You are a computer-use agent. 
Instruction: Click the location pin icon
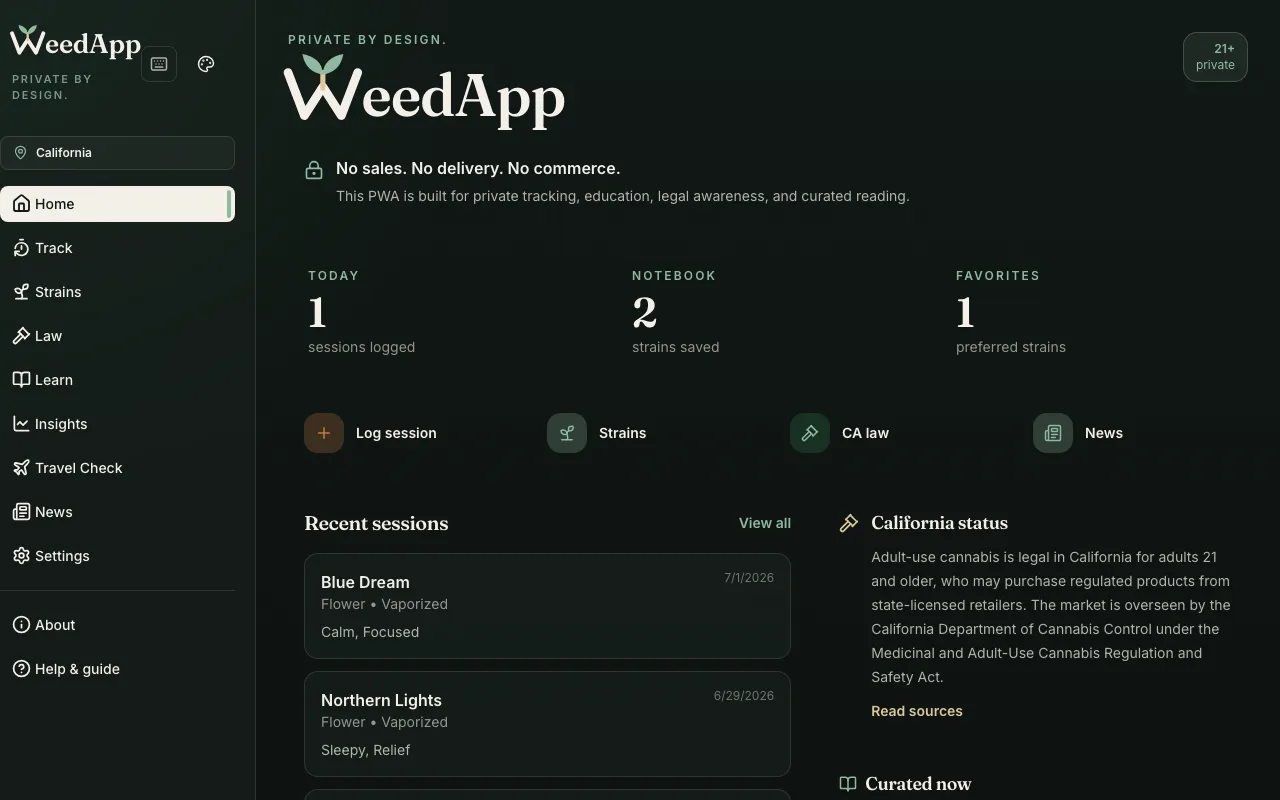(20, 153)
